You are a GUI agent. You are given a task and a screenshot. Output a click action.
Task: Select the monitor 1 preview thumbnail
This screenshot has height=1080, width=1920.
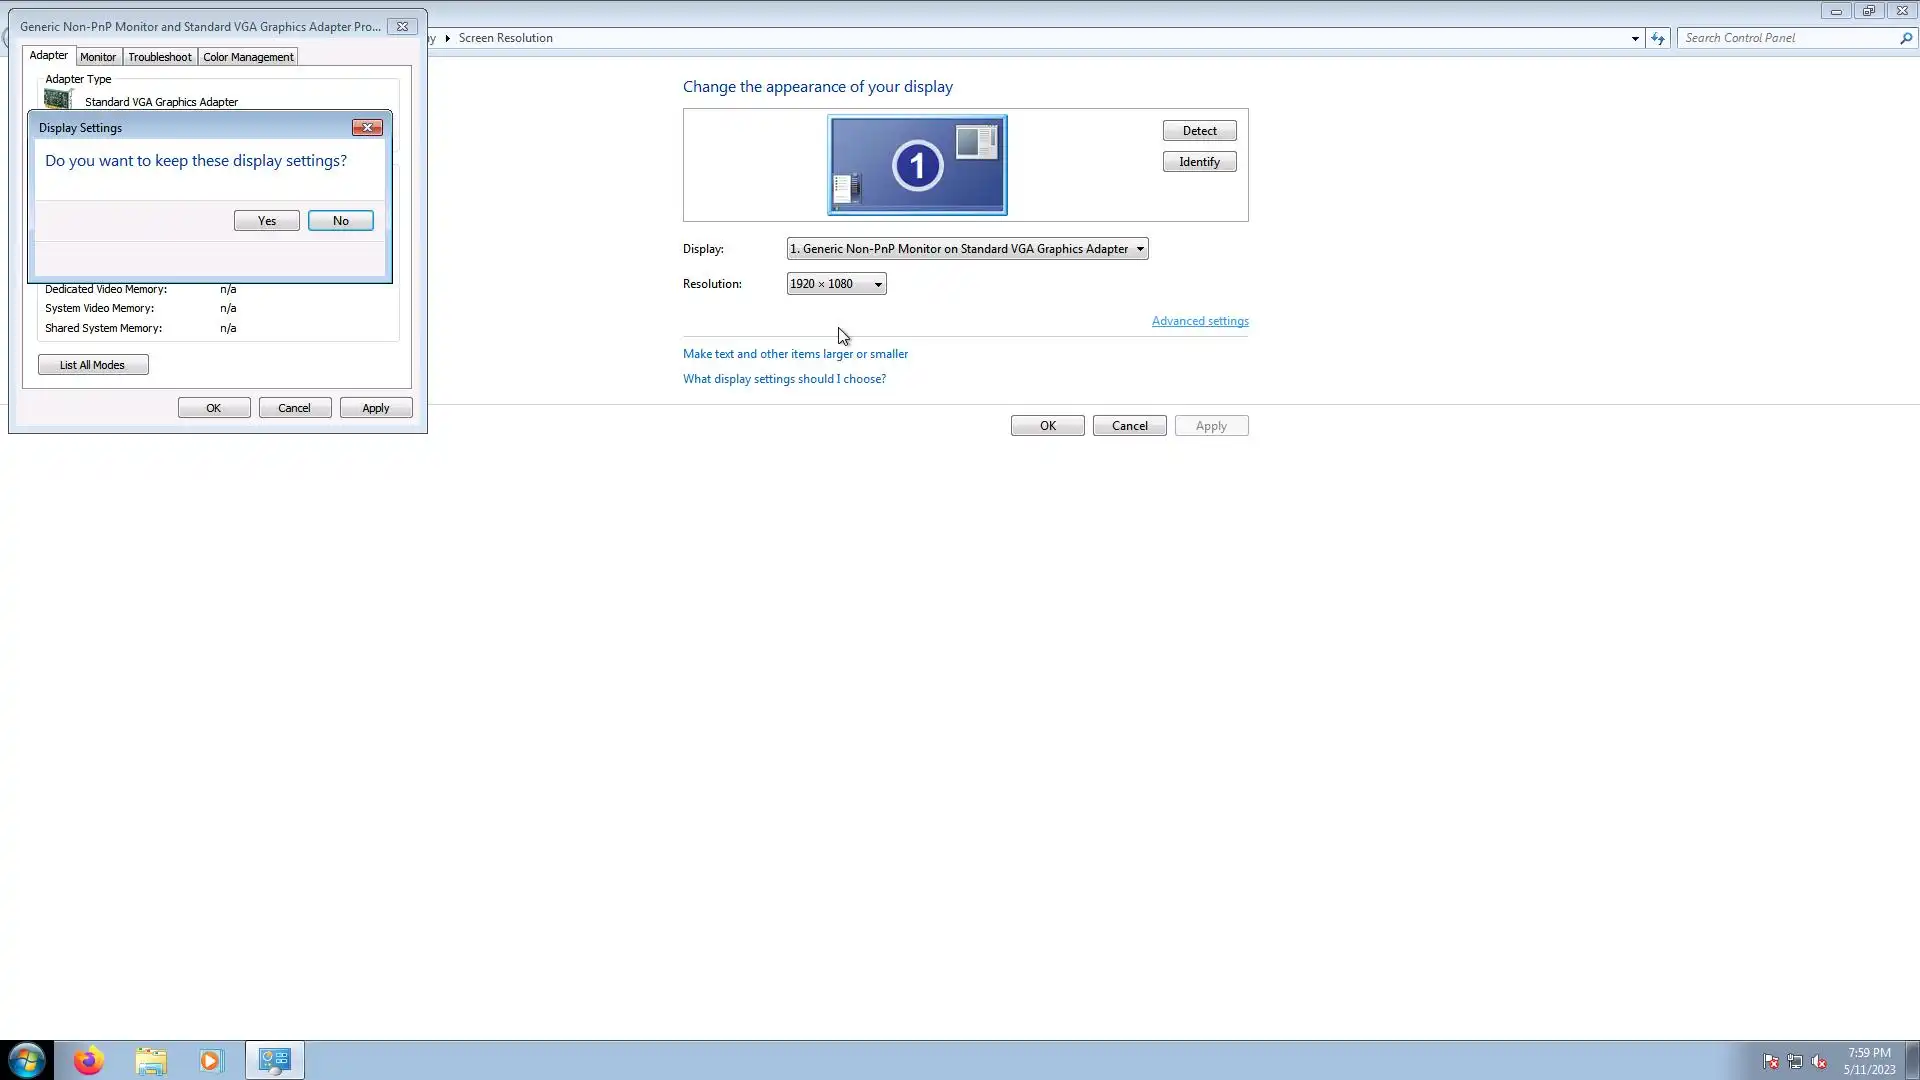coord(917,165)
